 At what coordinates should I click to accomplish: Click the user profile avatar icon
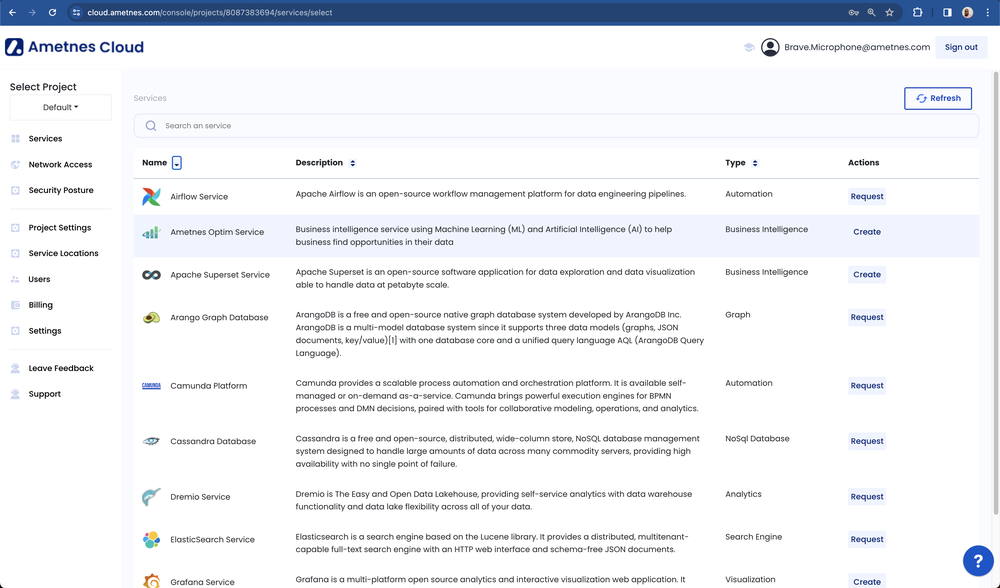[x=770, y=47]
